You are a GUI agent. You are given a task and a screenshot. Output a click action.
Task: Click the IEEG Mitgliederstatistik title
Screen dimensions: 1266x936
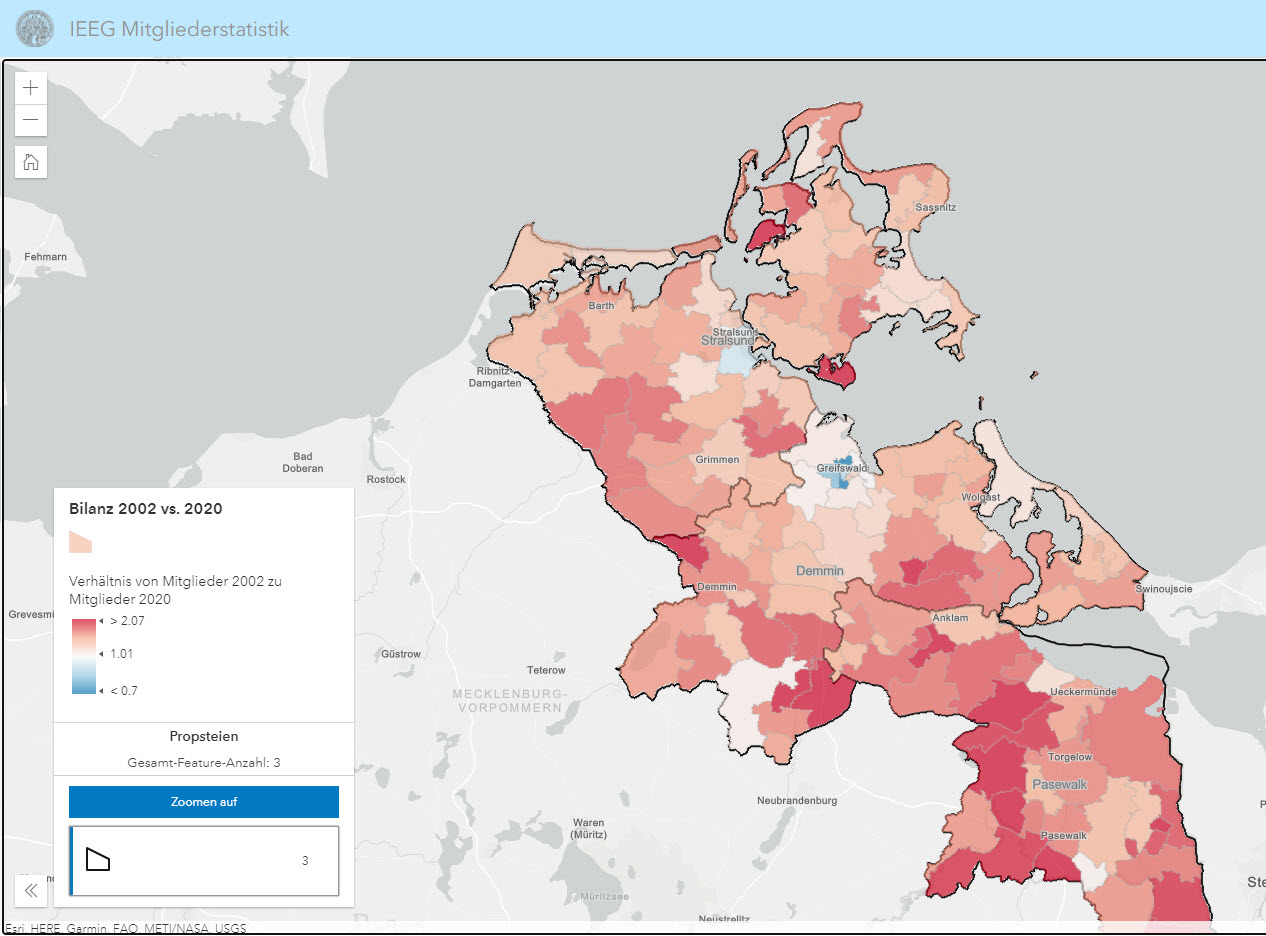[x=179, y=29]
